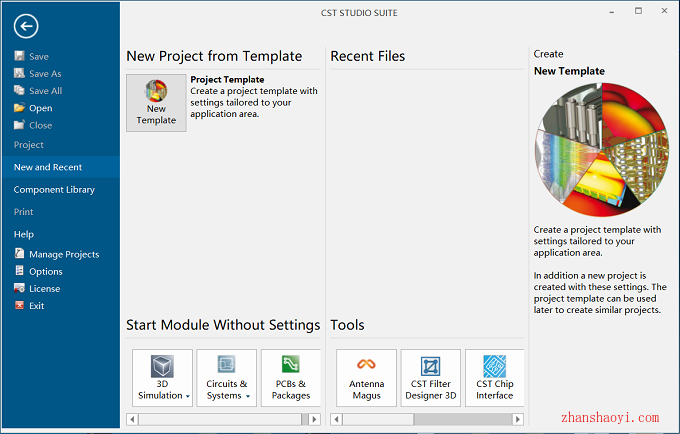This screenshot has width=680, height=434.
Task: Select the Print menu item
Action: pos(23,212)
